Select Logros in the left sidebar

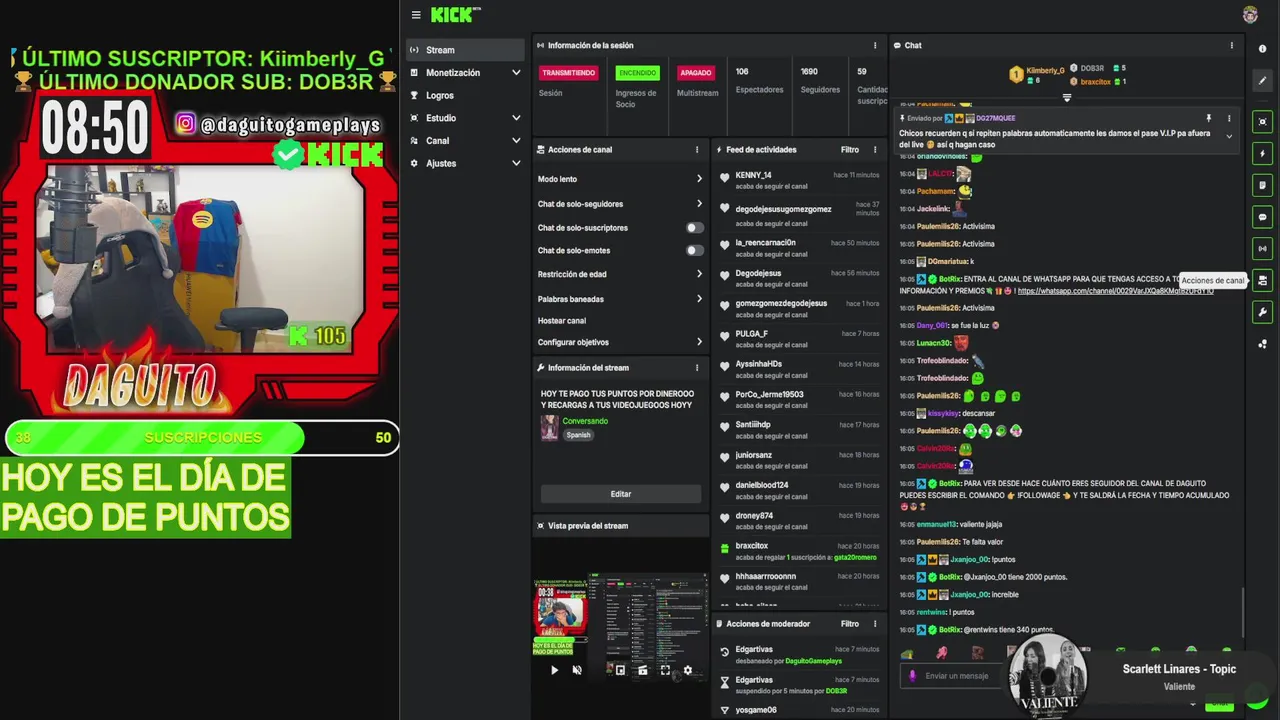(x=465, y=95)
